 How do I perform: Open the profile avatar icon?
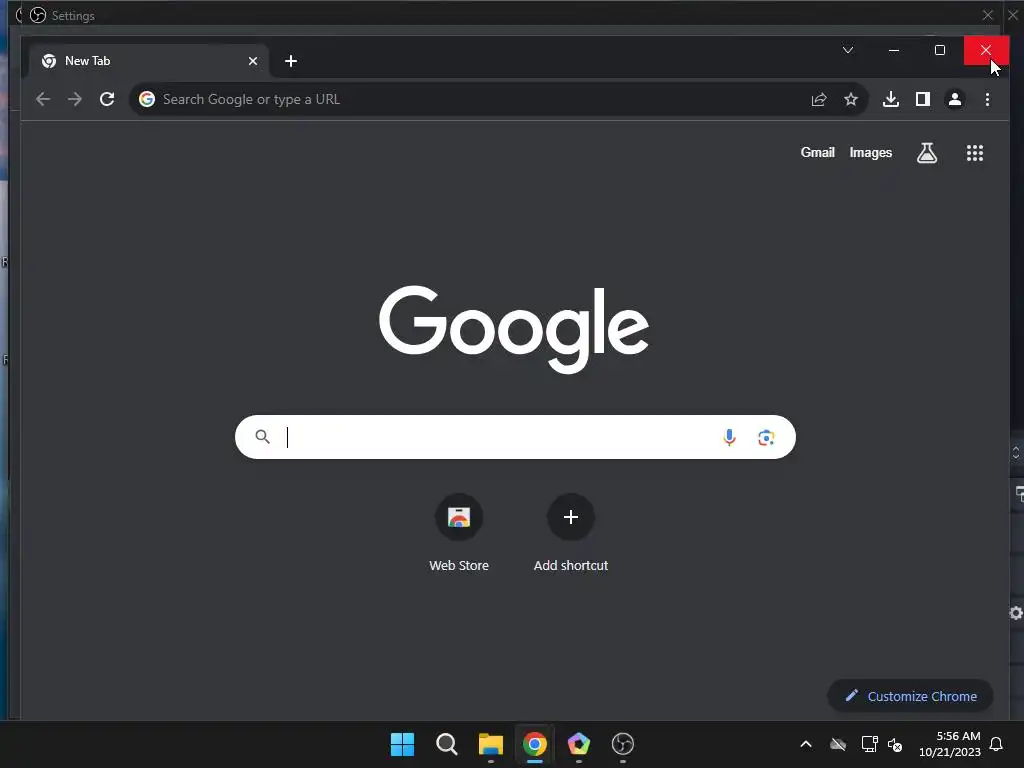(955, 99)
